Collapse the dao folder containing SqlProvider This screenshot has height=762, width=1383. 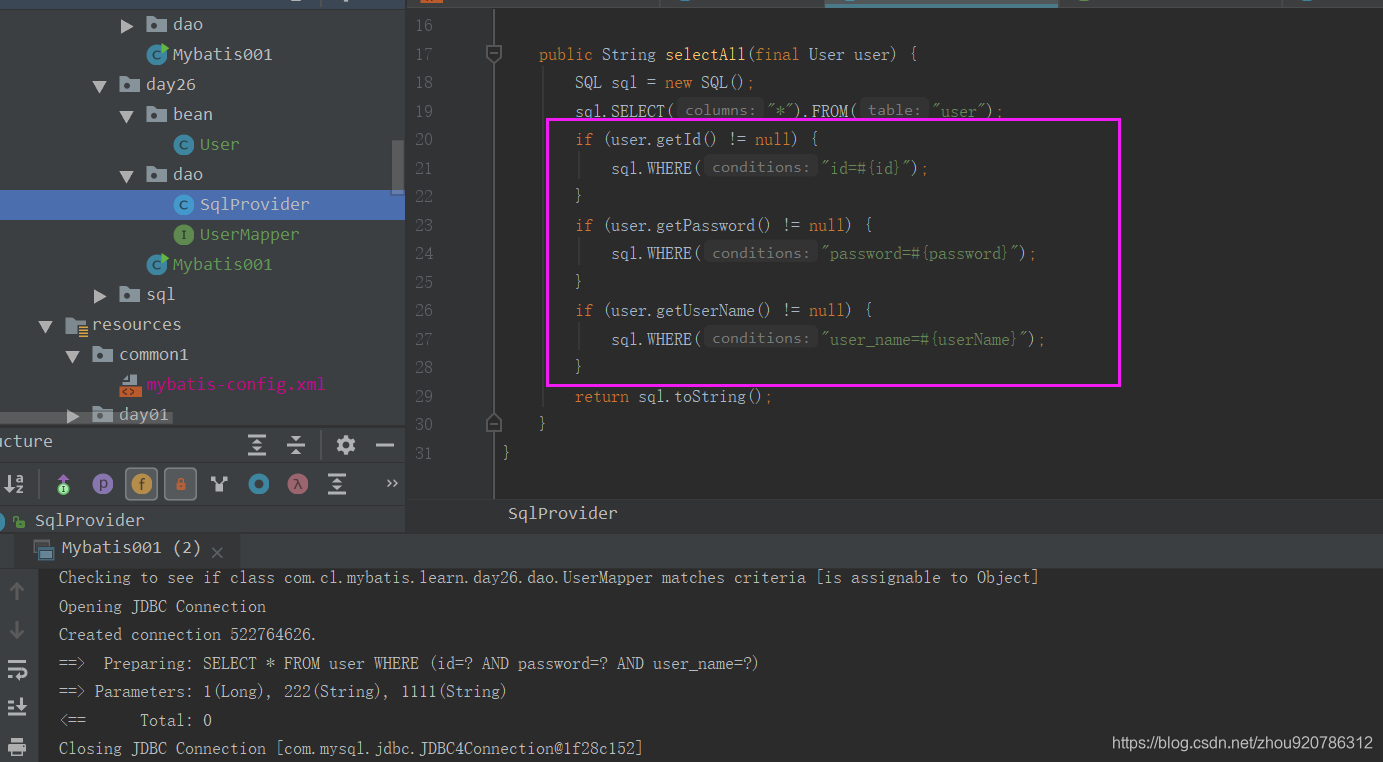tap(126, 176)
